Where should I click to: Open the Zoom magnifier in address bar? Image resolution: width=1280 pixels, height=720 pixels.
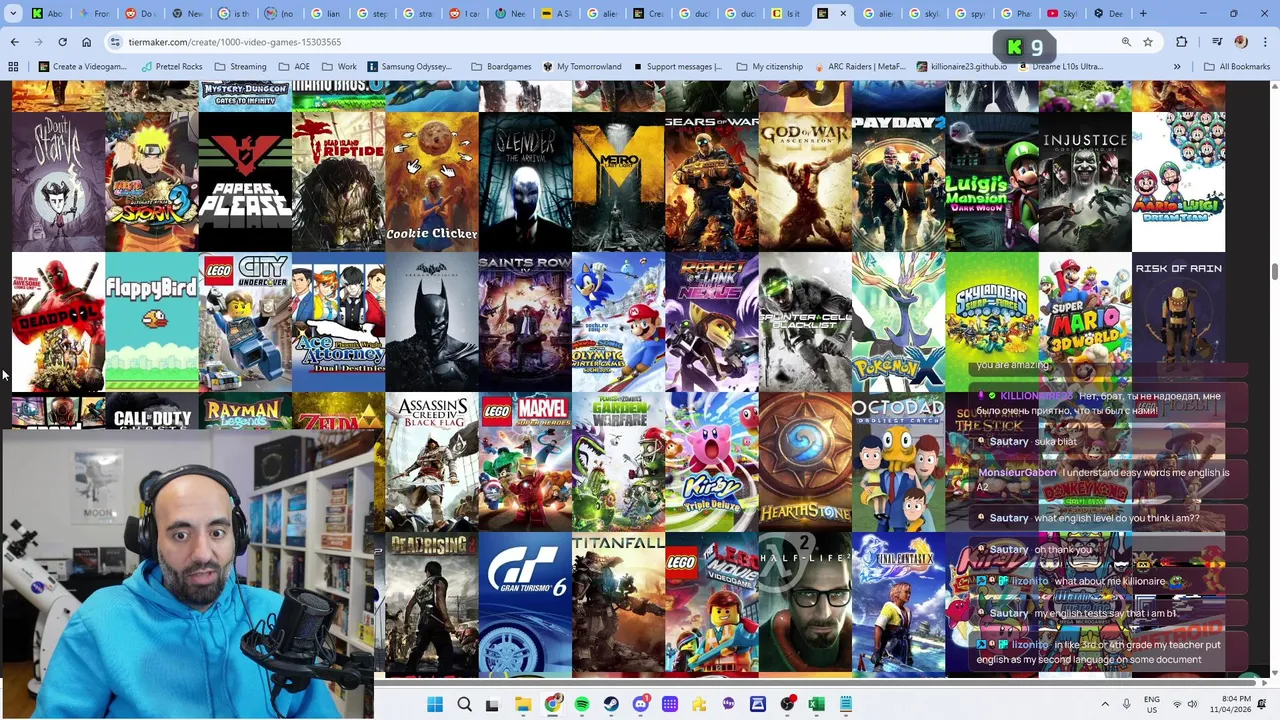[x=1126, y=42]
